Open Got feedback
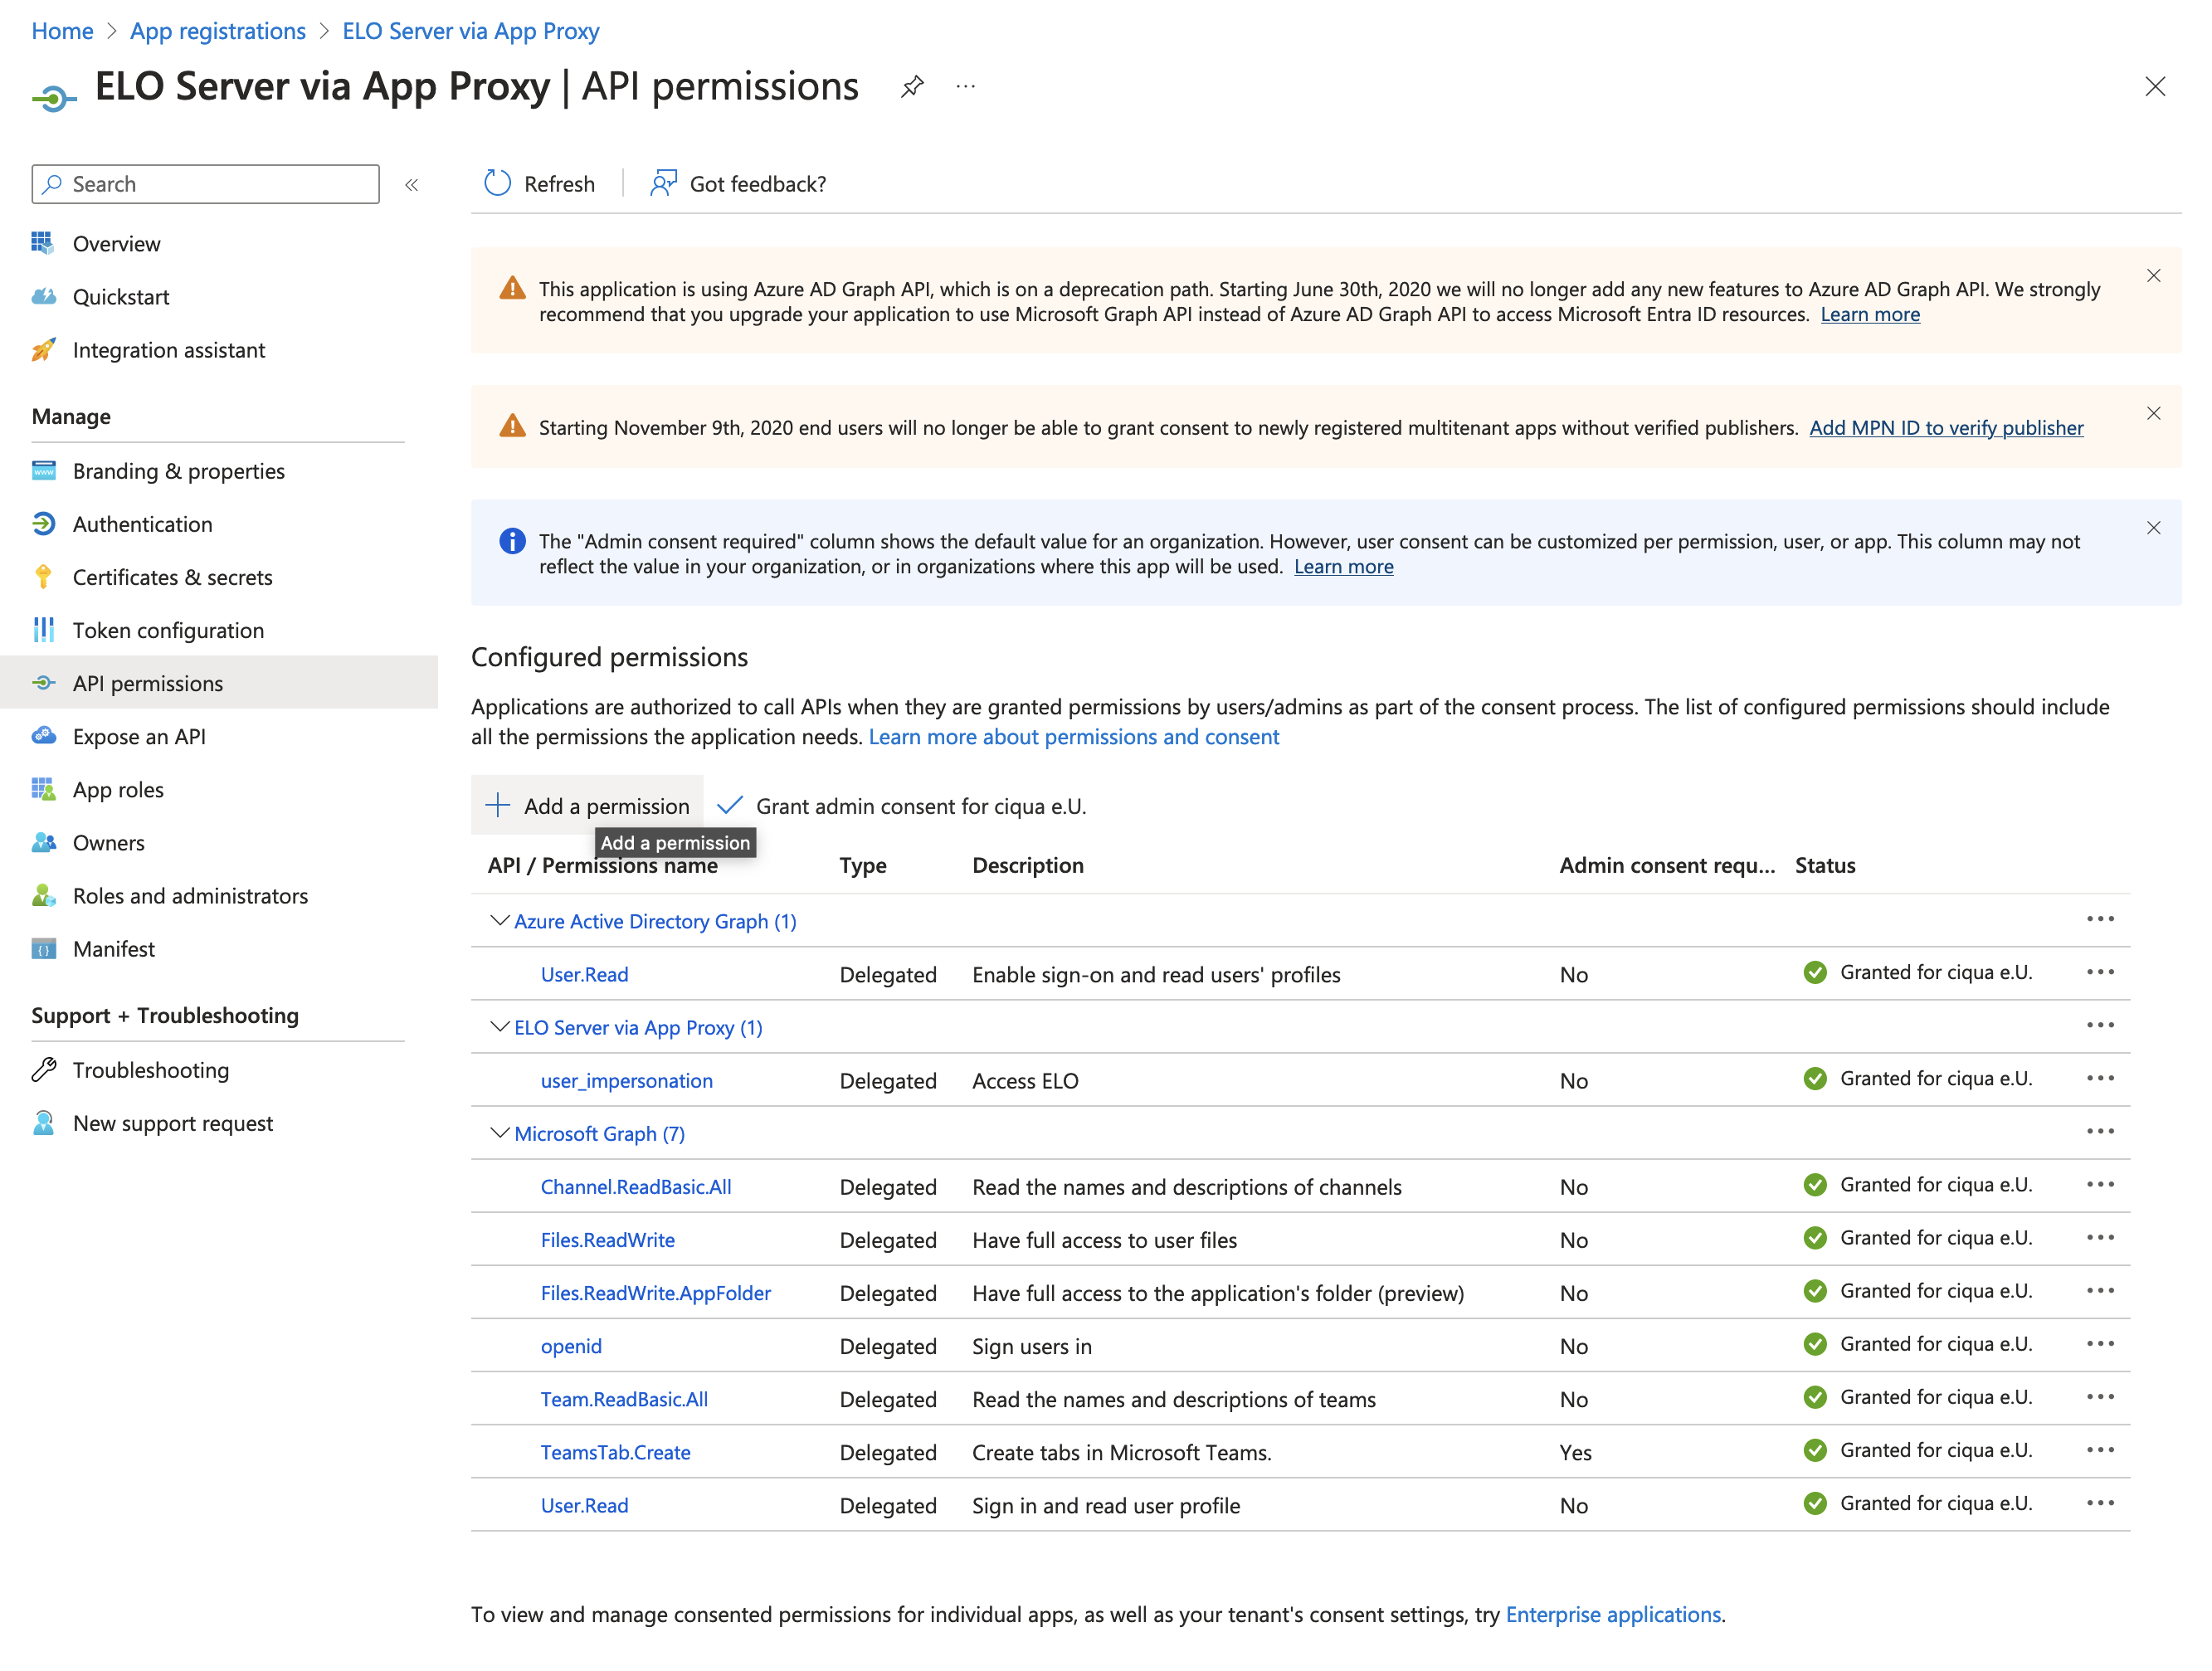The height and width of the screenshot is (1671, 2212). tap(738, 183)
